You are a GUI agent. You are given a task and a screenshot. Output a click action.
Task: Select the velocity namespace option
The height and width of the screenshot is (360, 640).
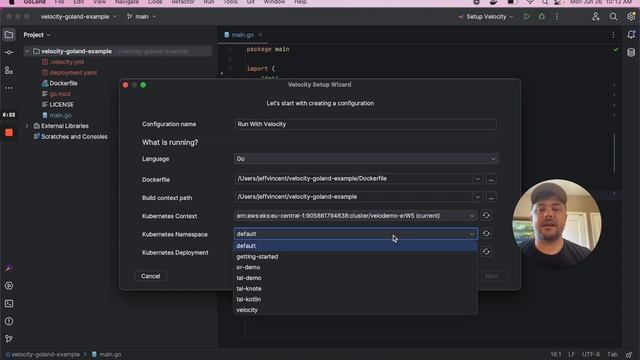tap(355, 309)
